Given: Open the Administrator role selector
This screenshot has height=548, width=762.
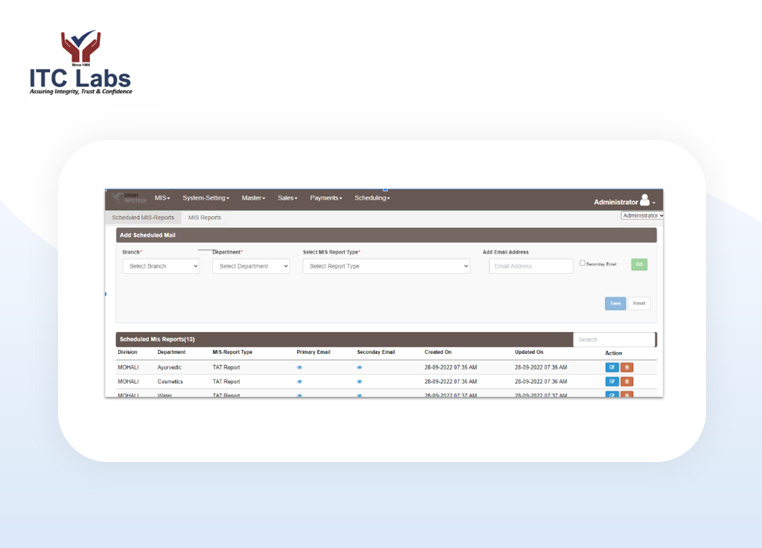Looking at the screenshot, I should [x=642, y=216].
